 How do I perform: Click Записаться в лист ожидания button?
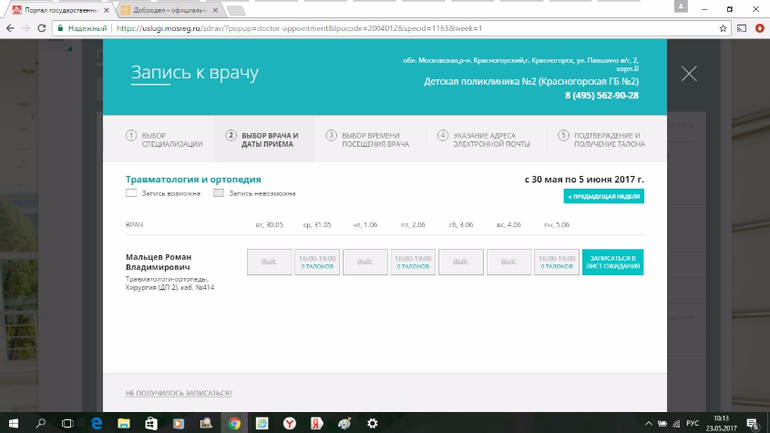pyautogui.click(x=612, y=262)
